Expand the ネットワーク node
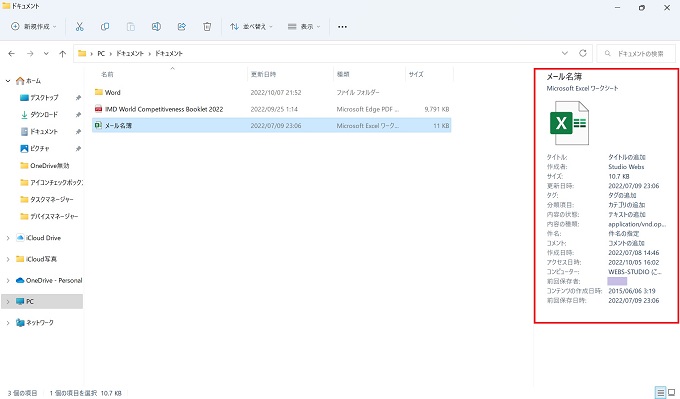 pos(8,323)
